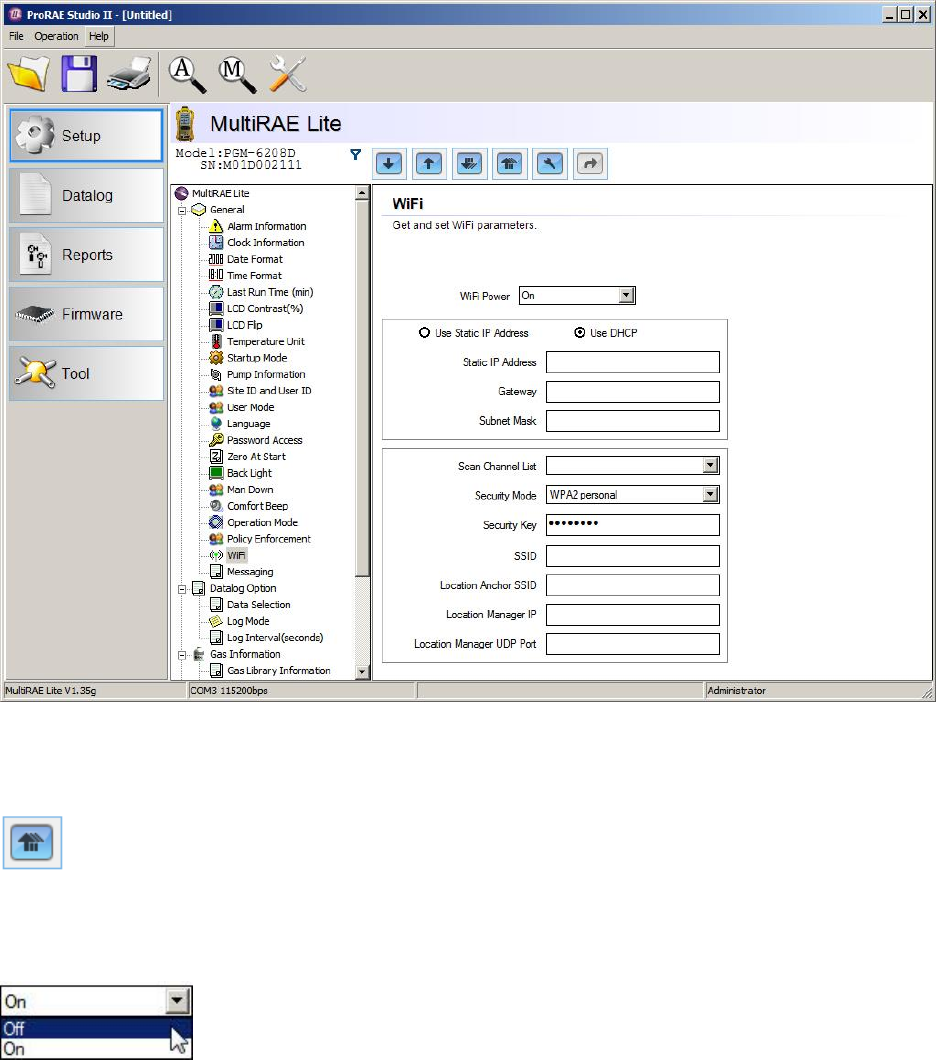
Task: Open the File menu
Action: coord(16,37)
